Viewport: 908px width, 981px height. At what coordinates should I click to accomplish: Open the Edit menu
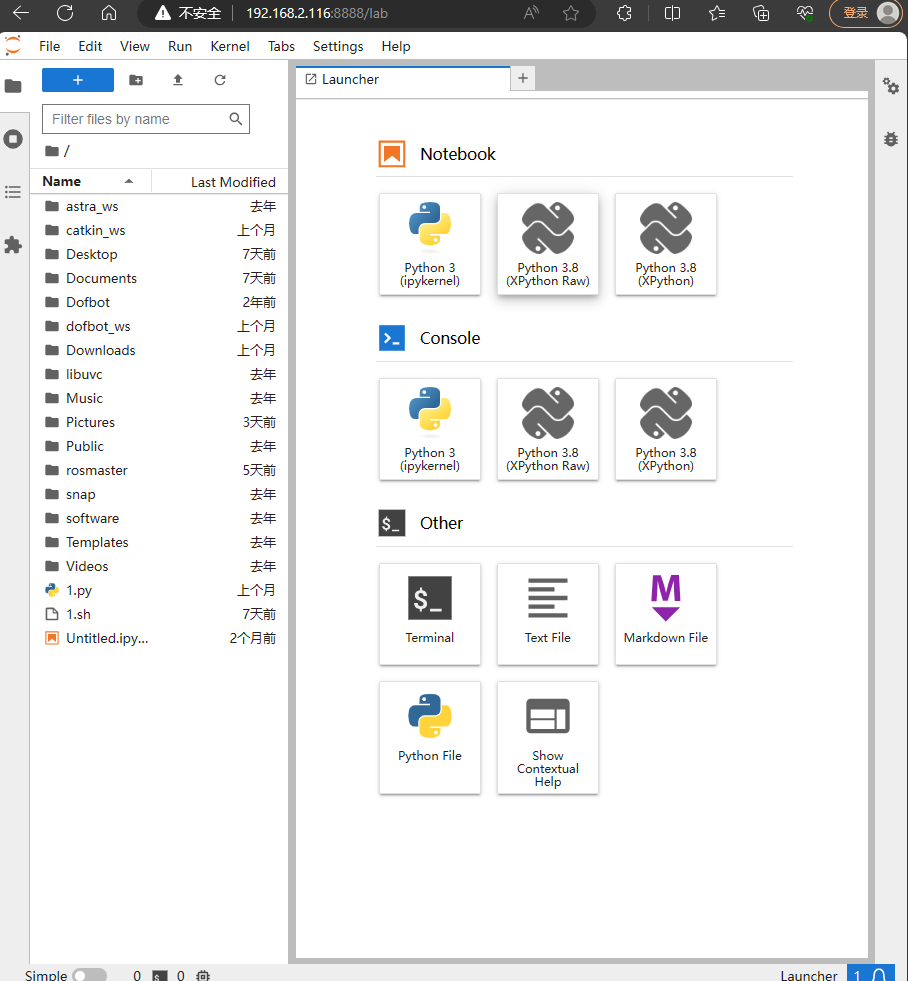click(x=90, y=46)
